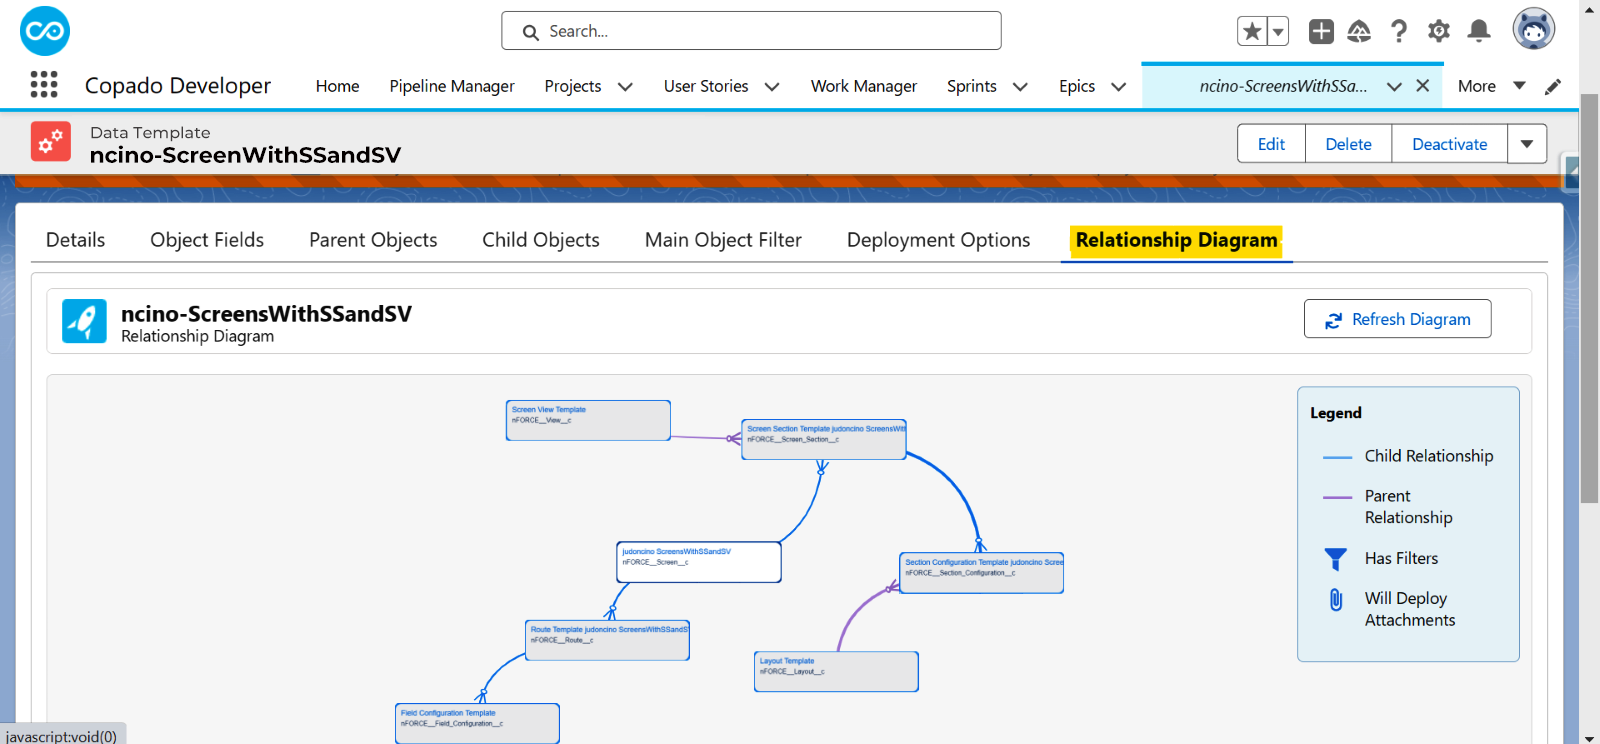Click the red Data Template gears icon

tap(51, 142)
